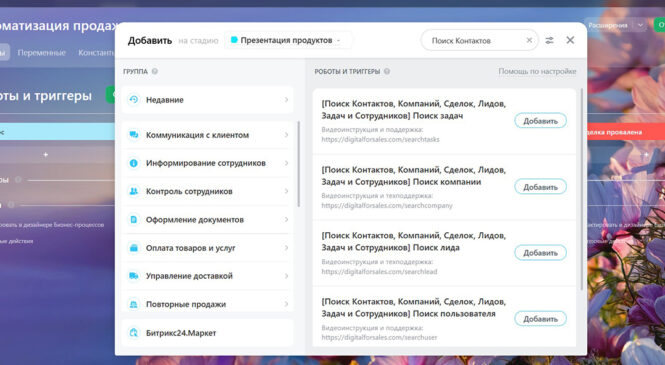Image resolution: width=665 pixels, height=365 pixels.
Task: Click the Поиск пользователя robot title
Action: [414, 307]
